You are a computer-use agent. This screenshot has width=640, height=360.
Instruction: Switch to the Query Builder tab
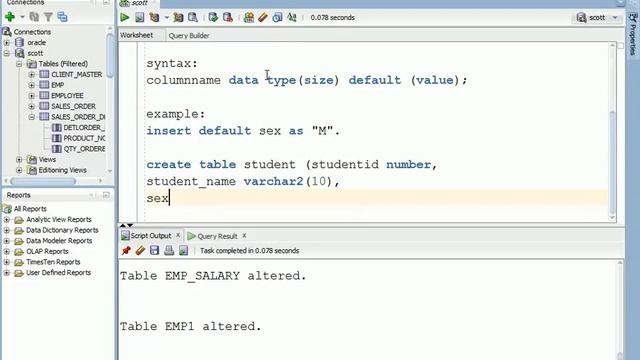pyautogui.click(x=189, y=36)
